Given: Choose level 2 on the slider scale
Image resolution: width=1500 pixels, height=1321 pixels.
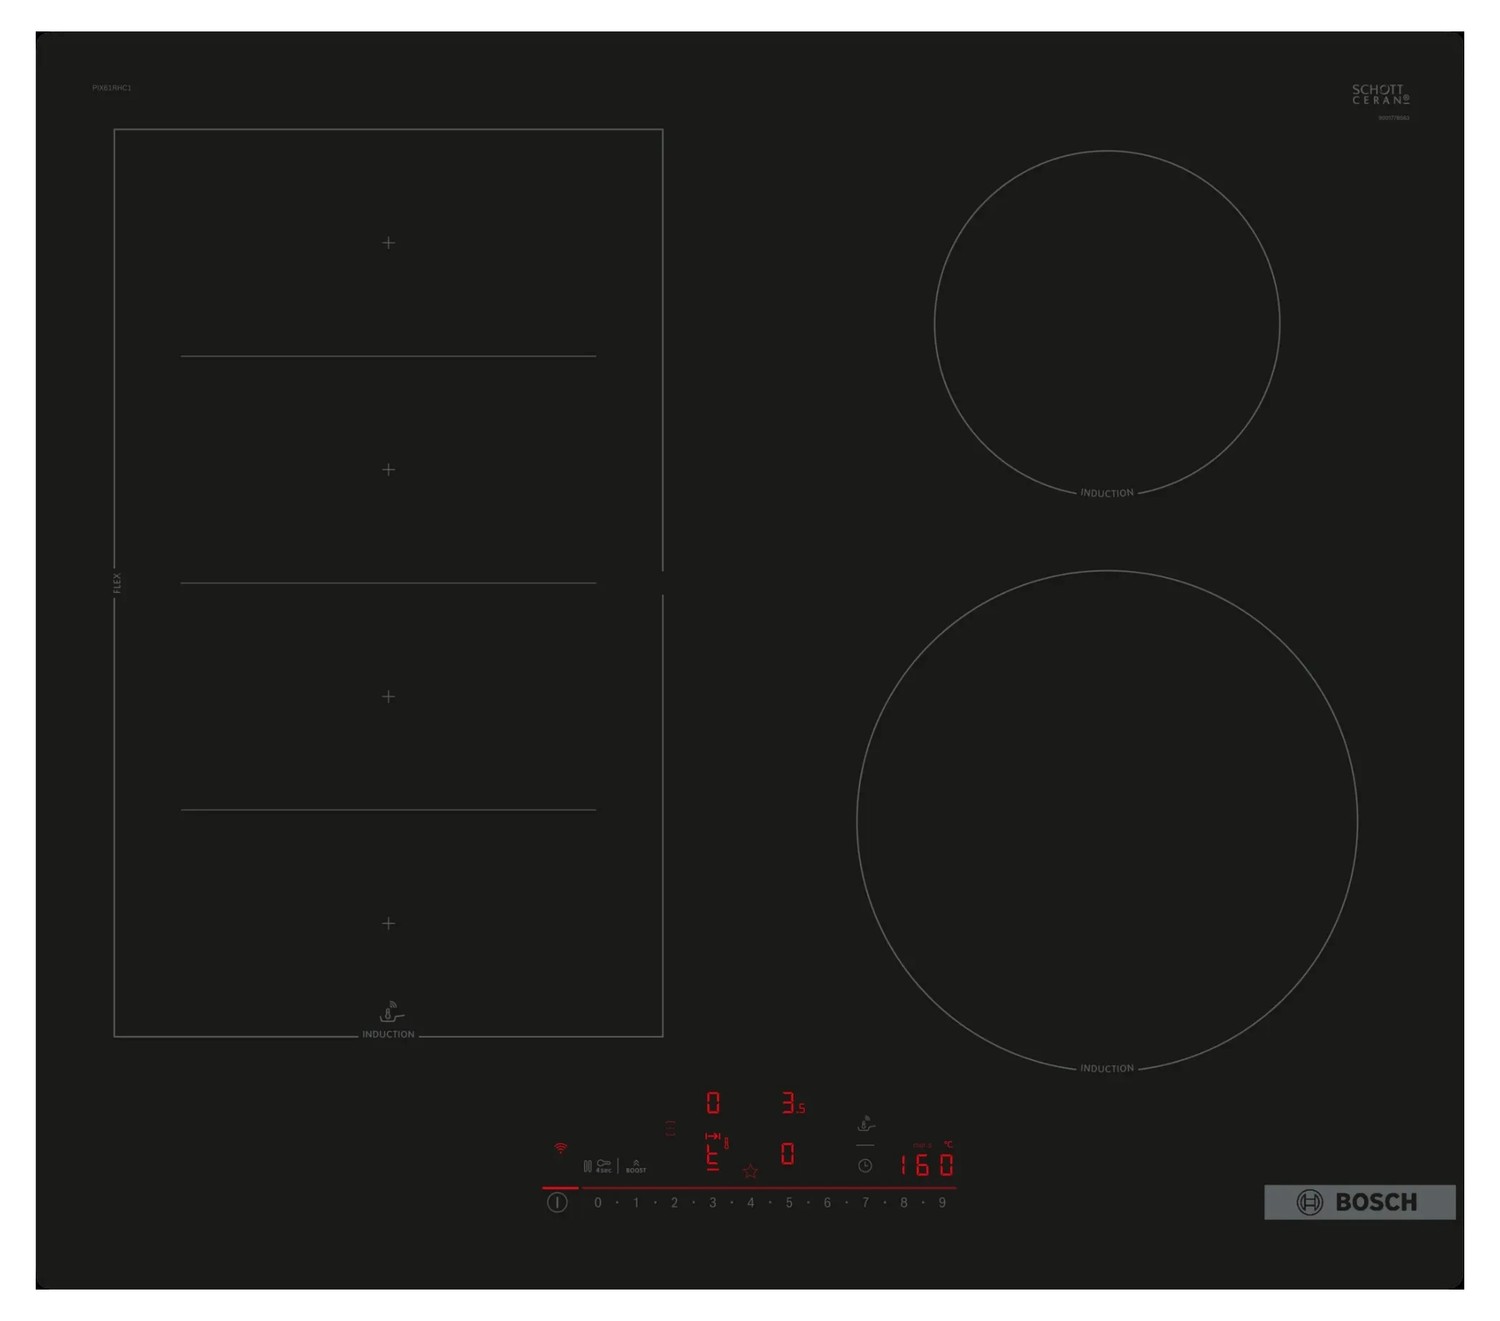Looking at the screenshot, I should [674, 1203].
